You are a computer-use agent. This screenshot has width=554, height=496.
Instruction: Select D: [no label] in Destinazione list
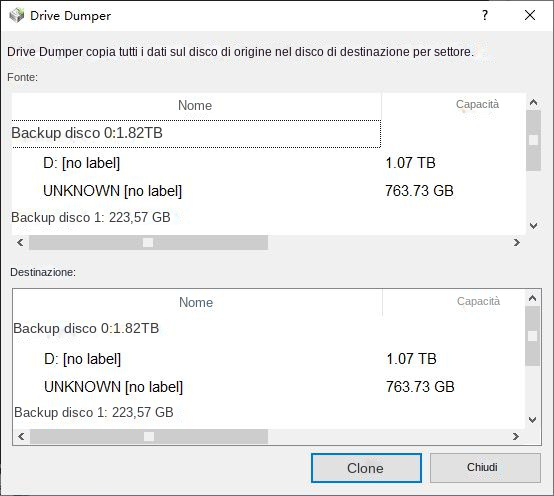(83, 359)
